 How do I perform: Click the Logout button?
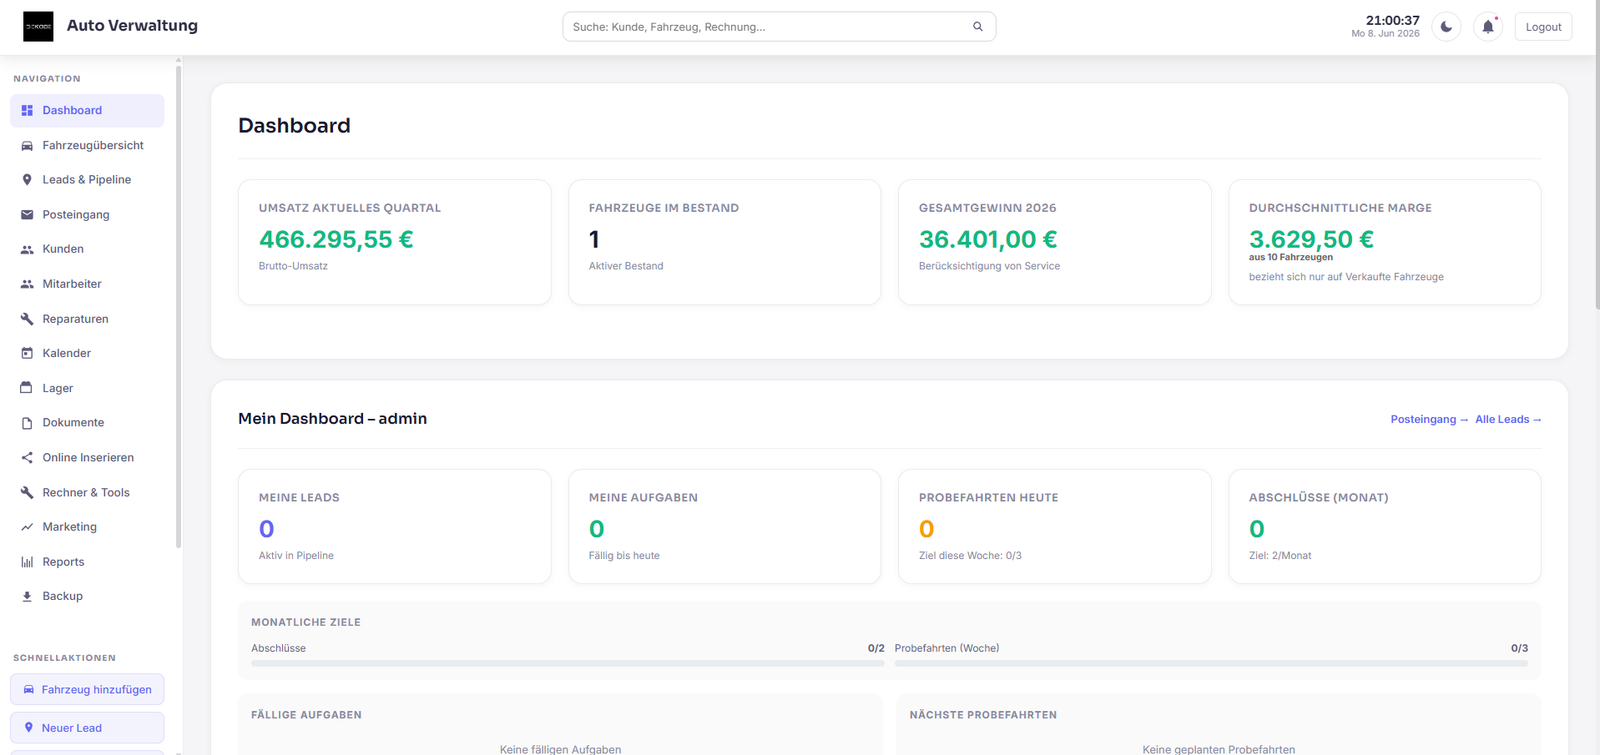point(1543,27)
